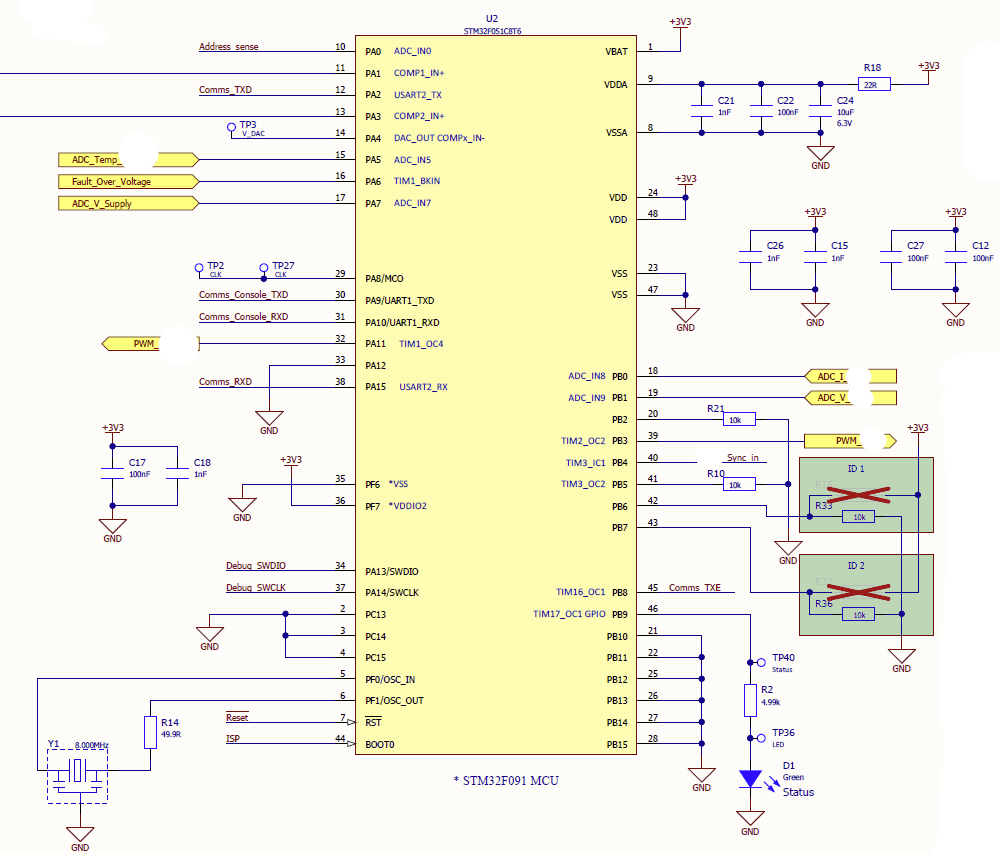Select resistor R21 10k on PB2
This screenshot has height=854, width=999.
point(739,419)
